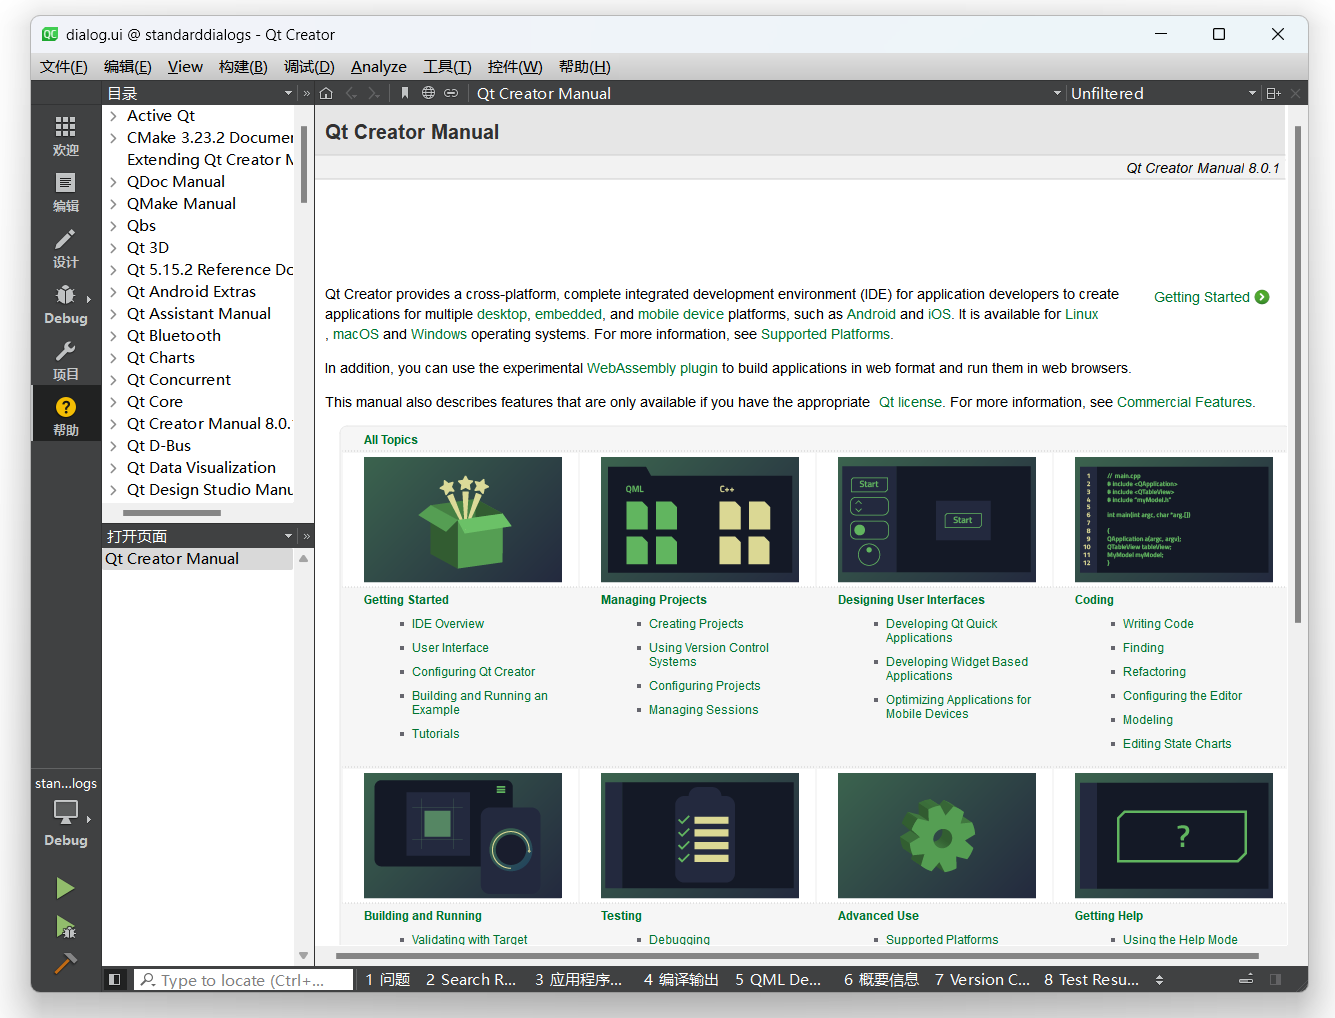The width and height of the screenshot is (1335, 1018).
Task: Go to the help Home page
Action: coord(326,93)
